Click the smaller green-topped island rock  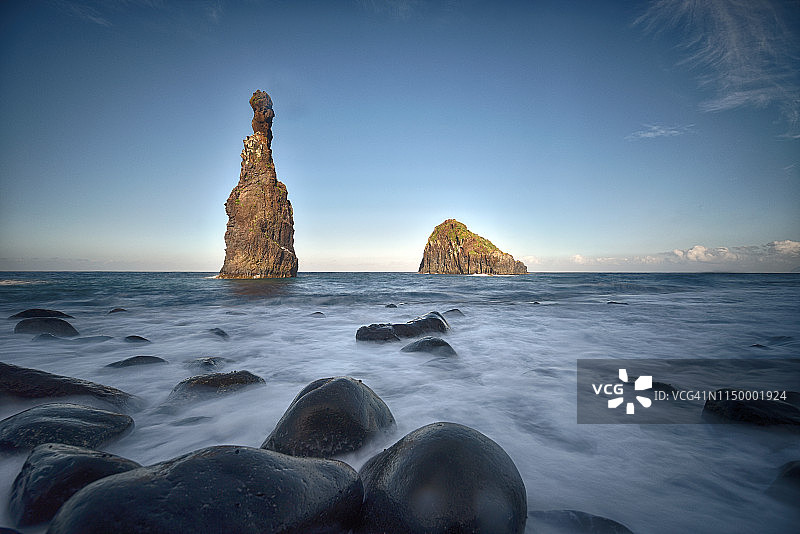465,250
